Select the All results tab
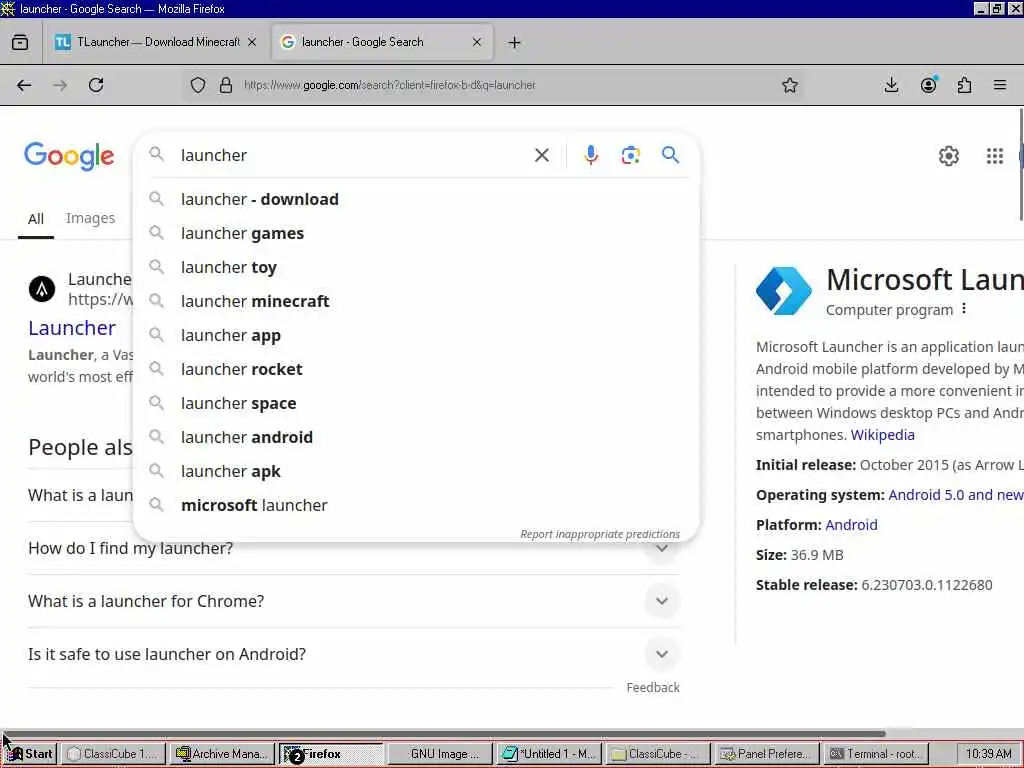 [x=36, y=219]
